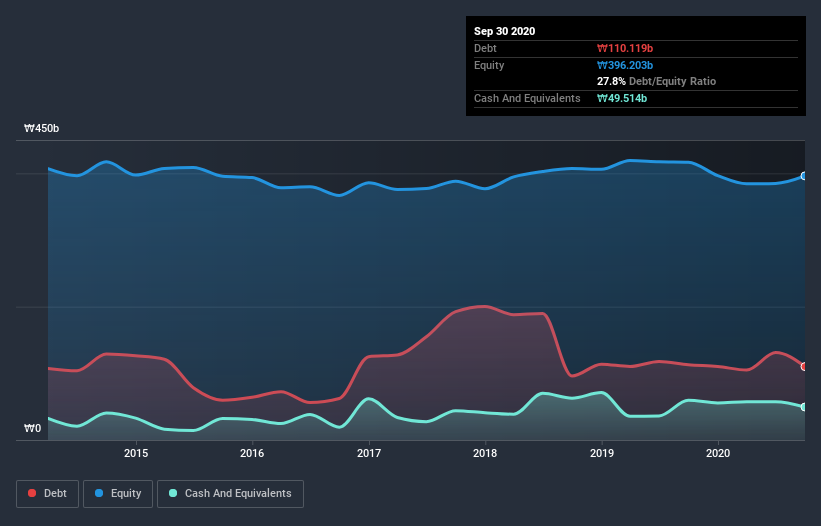Click the 27.8% Debt/Equity Ratio text

click(x=657, y=81)
